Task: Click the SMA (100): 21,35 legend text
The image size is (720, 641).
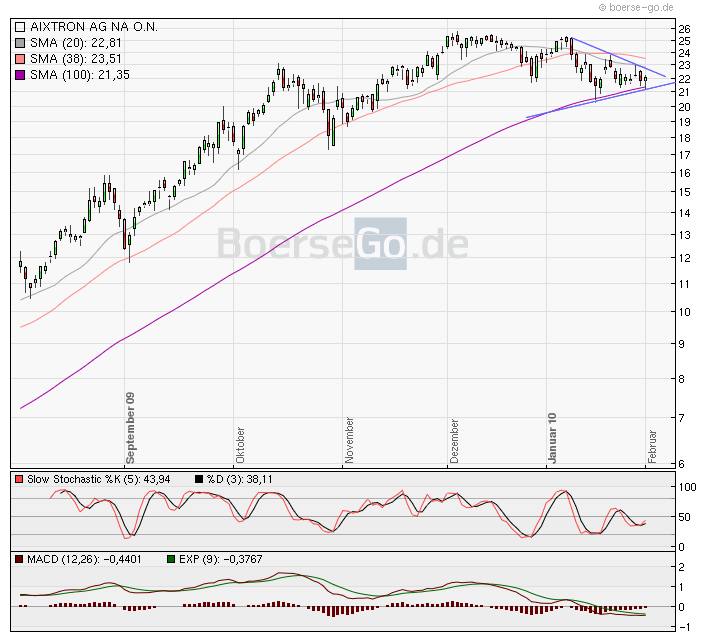Action: click(x=79, y=75)
